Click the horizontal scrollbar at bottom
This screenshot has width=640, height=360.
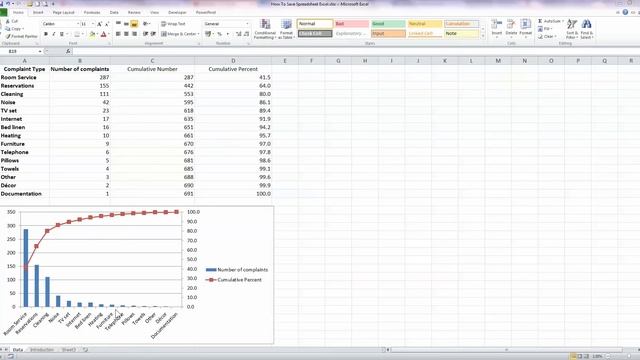(x=507, y=350)
